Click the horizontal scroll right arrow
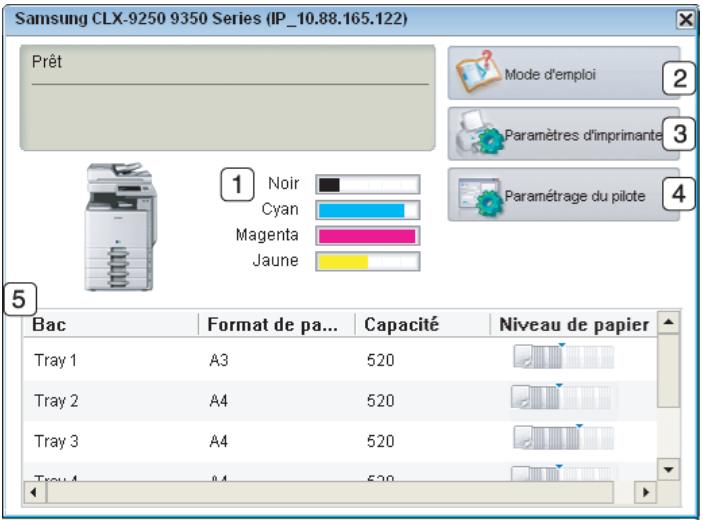The image size is (703, 520). click(646, 492)
